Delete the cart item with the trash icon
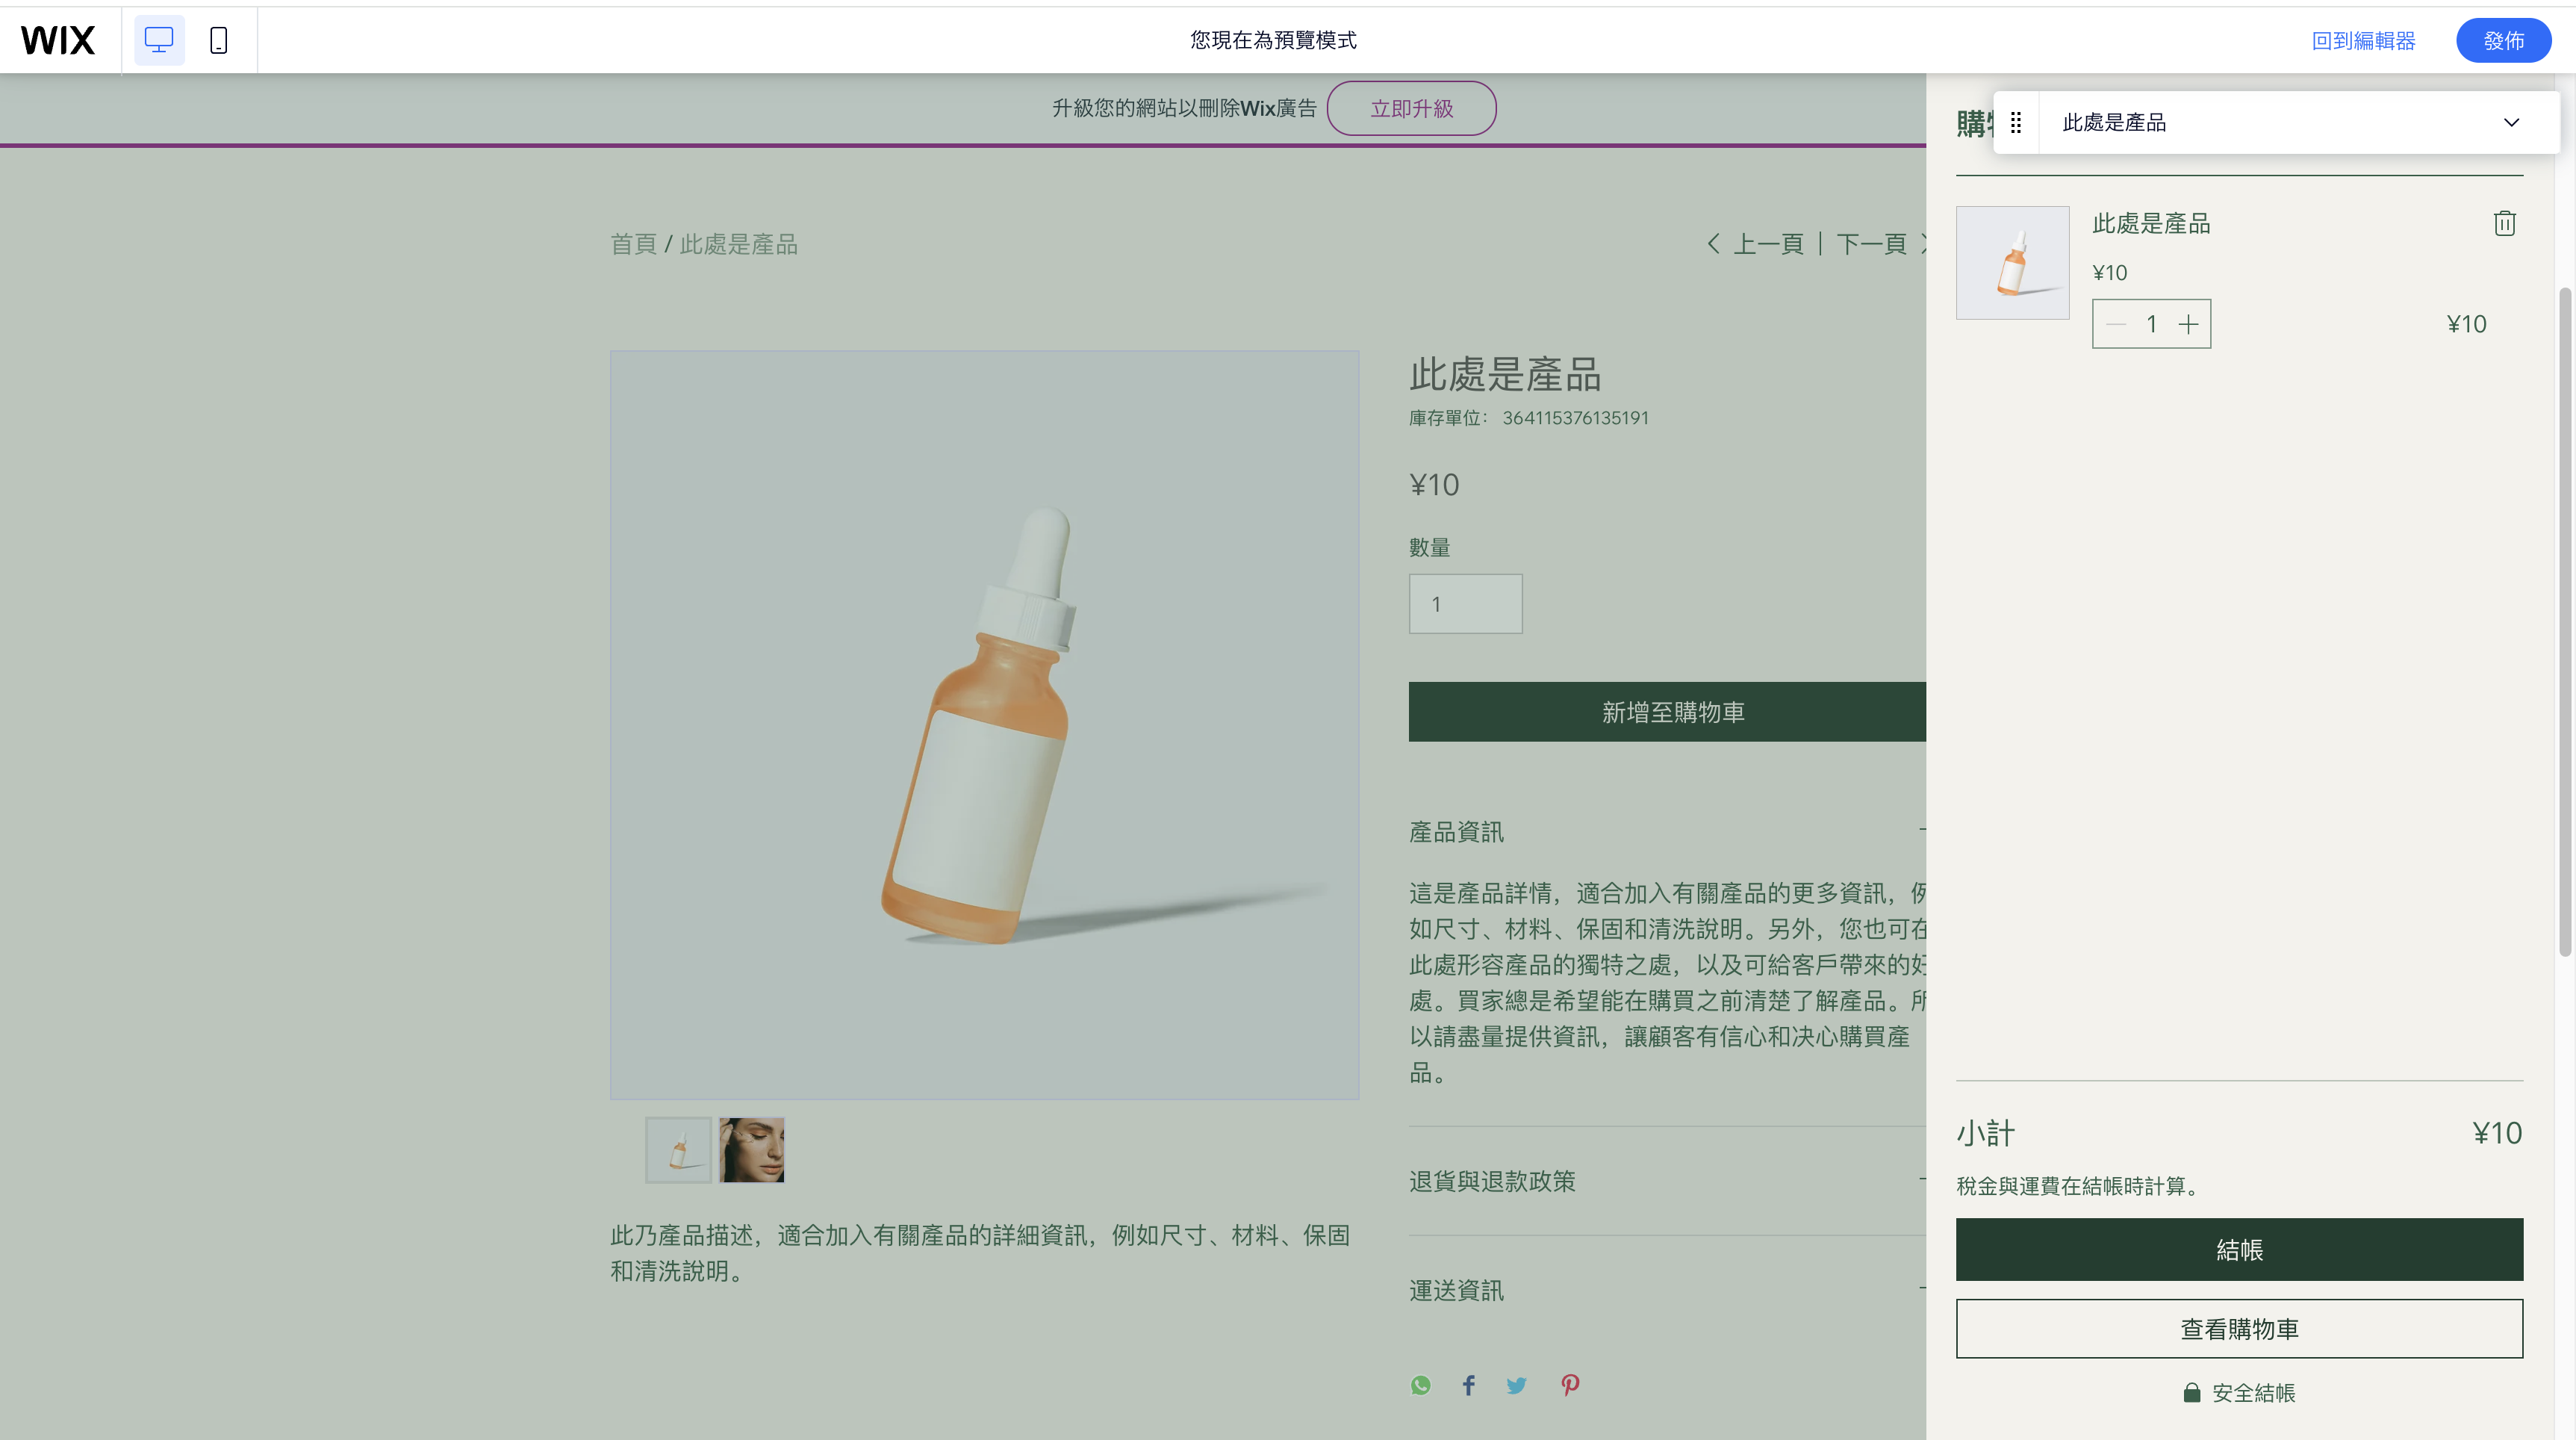Viewport: 2576px width, 1440px height. (x=2504, y=223)
